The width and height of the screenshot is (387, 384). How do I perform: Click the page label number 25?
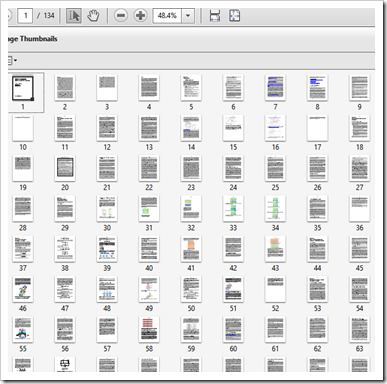point(275,187)
